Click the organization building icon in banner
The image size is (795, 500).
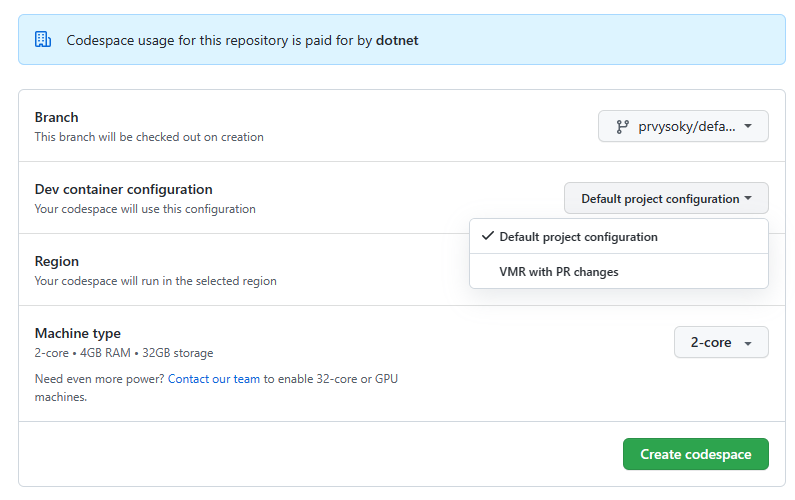[43, 40]
